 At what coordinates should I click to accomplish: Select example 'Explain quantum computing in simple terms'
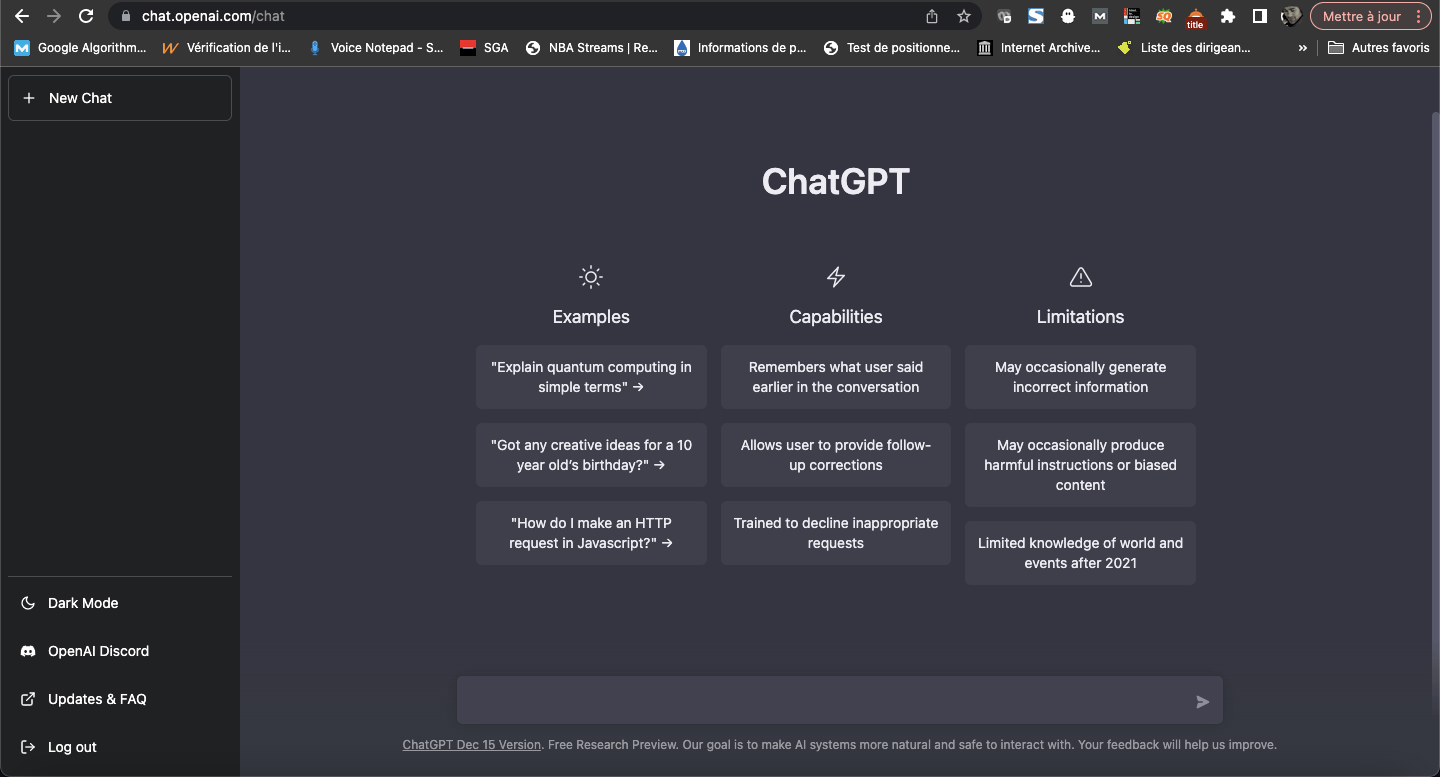tap(591, 377)
